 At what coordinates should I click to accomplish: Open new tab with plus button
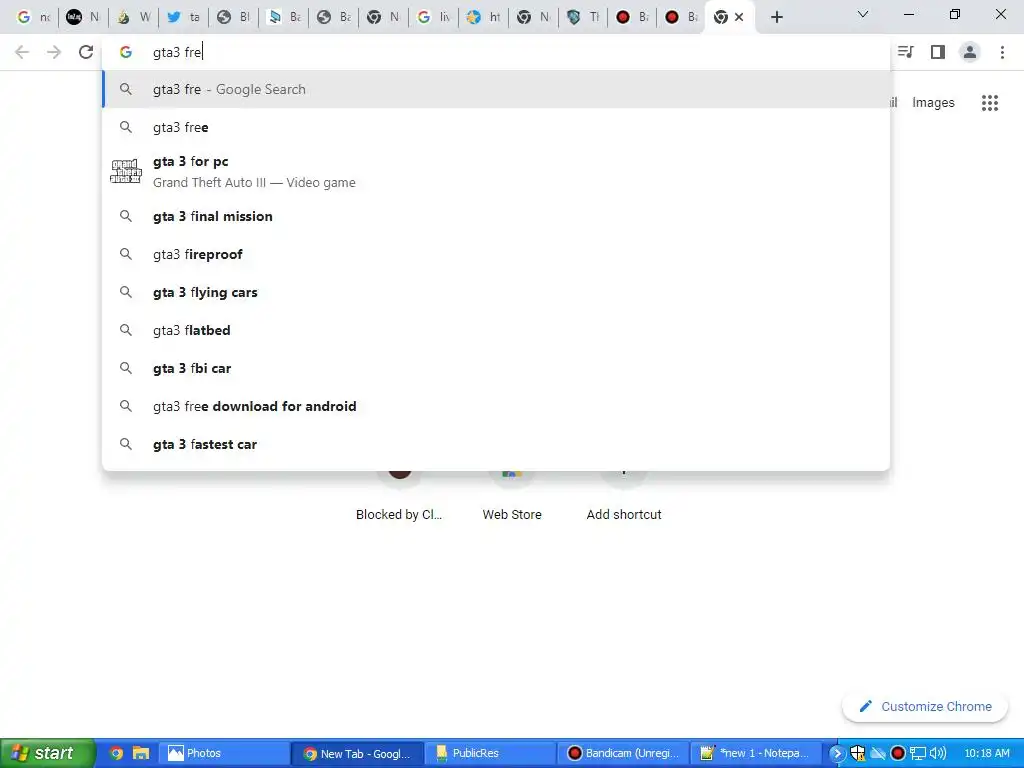[776, 17]
